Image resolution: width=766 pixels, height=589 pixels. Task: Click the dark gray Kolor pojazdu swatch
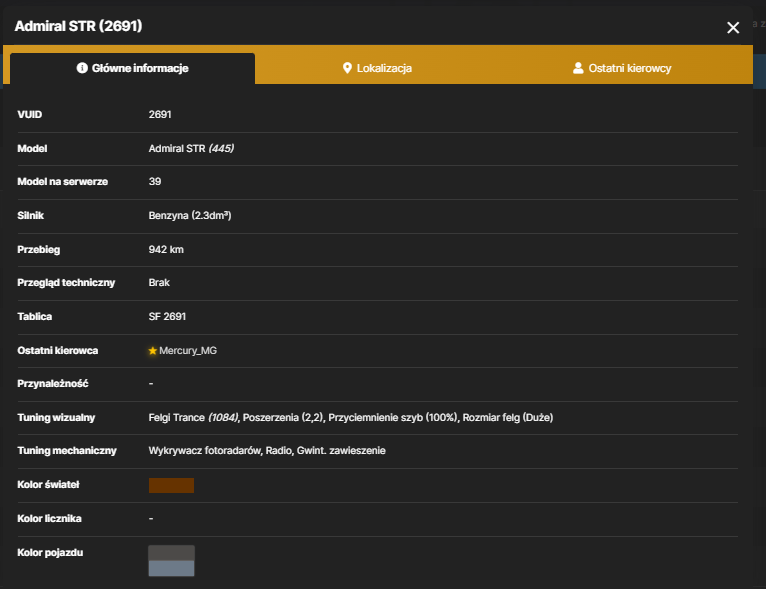(x=171, y=553)
